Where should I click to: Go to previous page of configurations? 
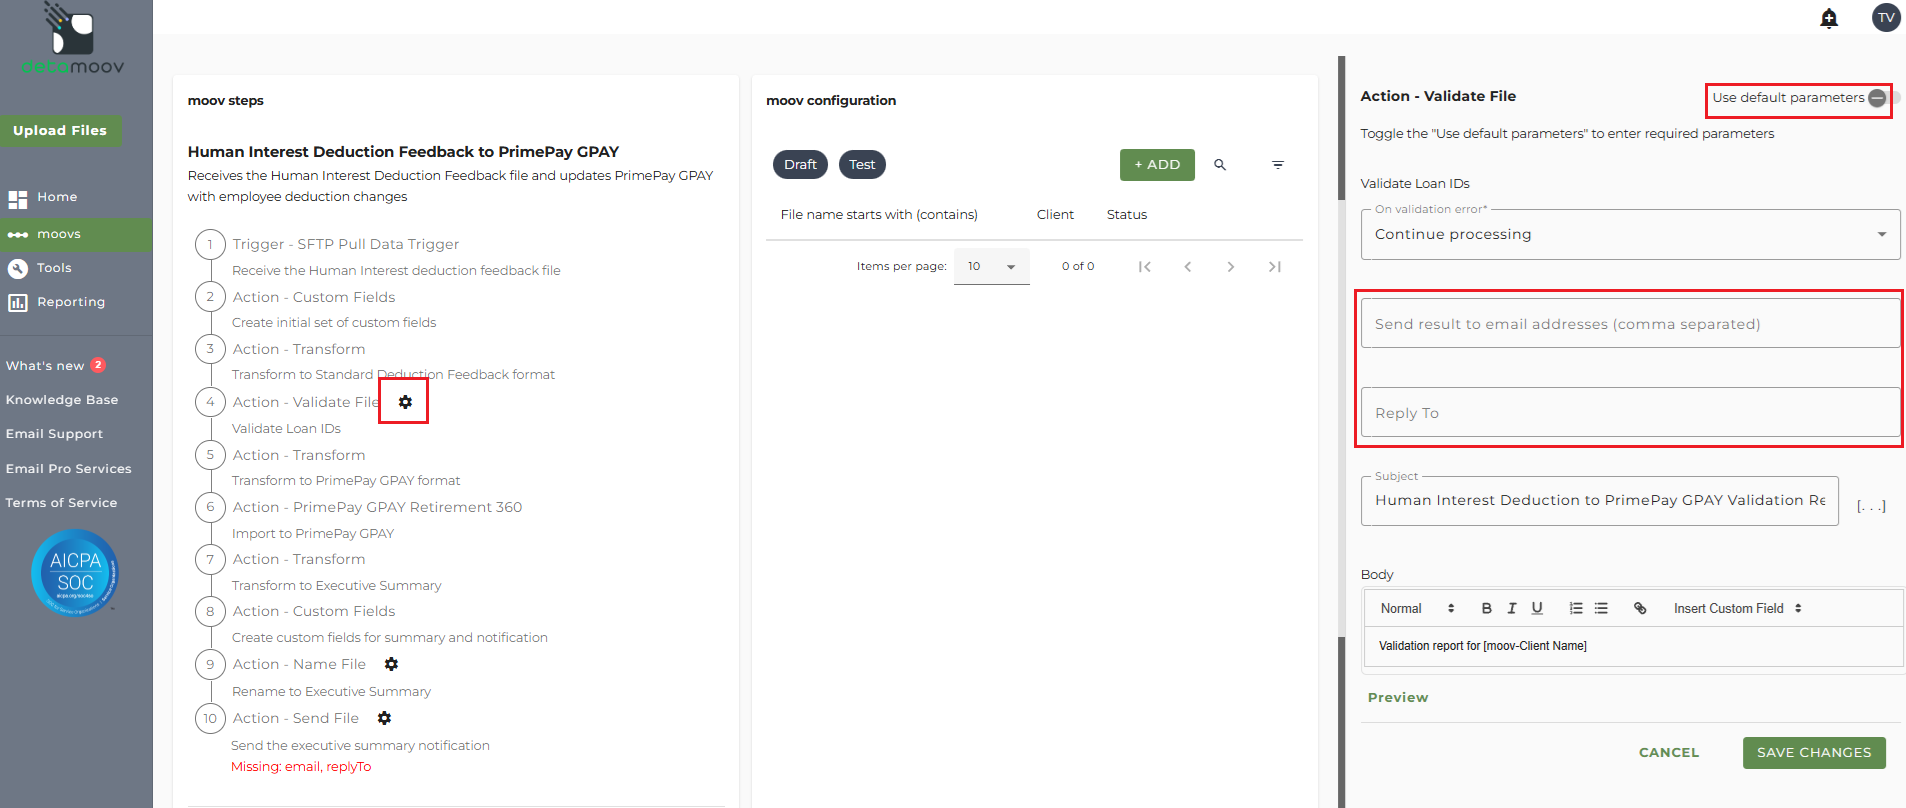[x=1188, y=267]
